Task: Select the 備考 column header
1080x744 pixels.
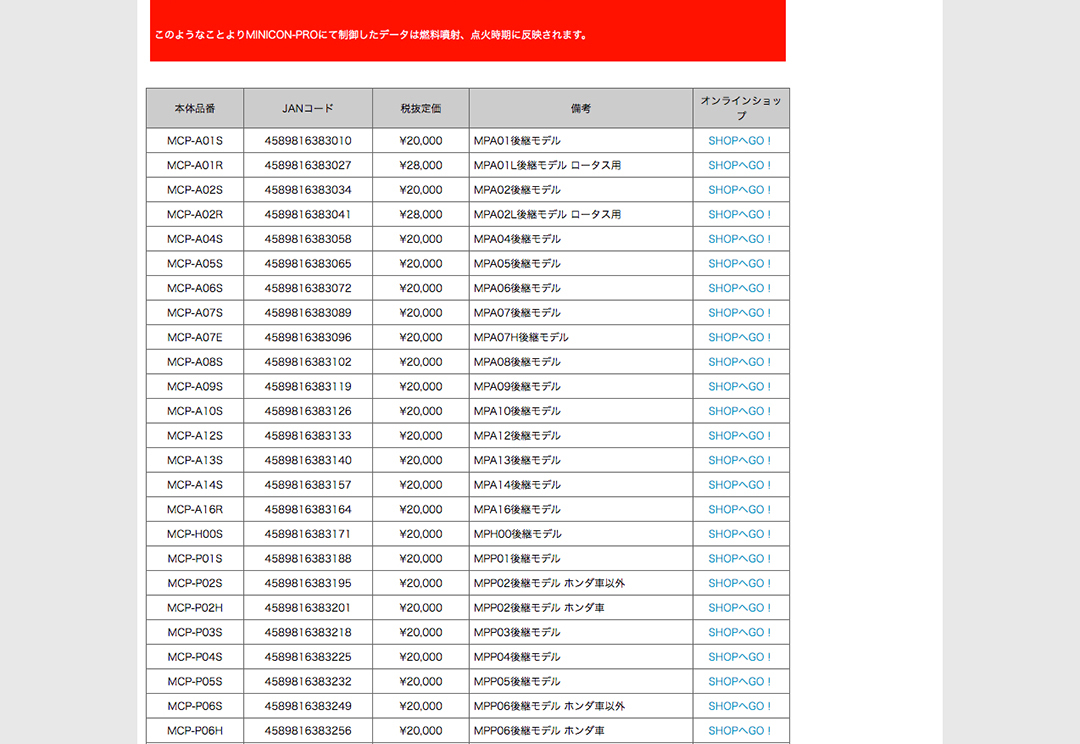Action: (x=581, y=108)
